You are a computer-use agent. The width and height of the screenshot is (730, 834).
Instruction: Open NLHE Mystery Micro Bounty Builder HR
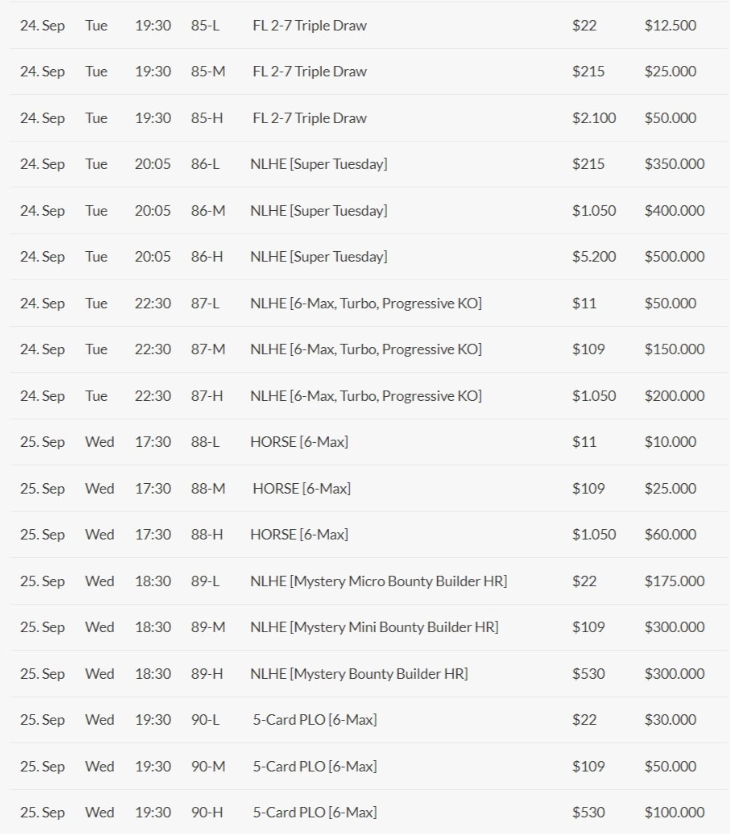(x=378, y=581)
